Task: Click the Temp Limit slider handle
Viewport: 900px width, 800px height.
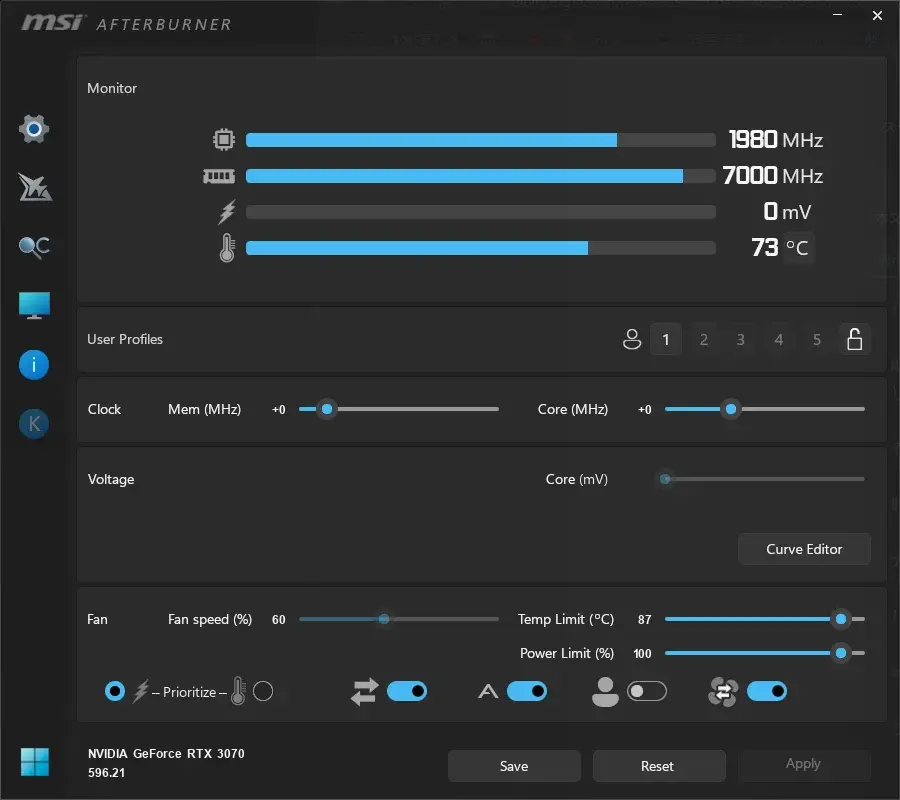Action: coord(841,619)
